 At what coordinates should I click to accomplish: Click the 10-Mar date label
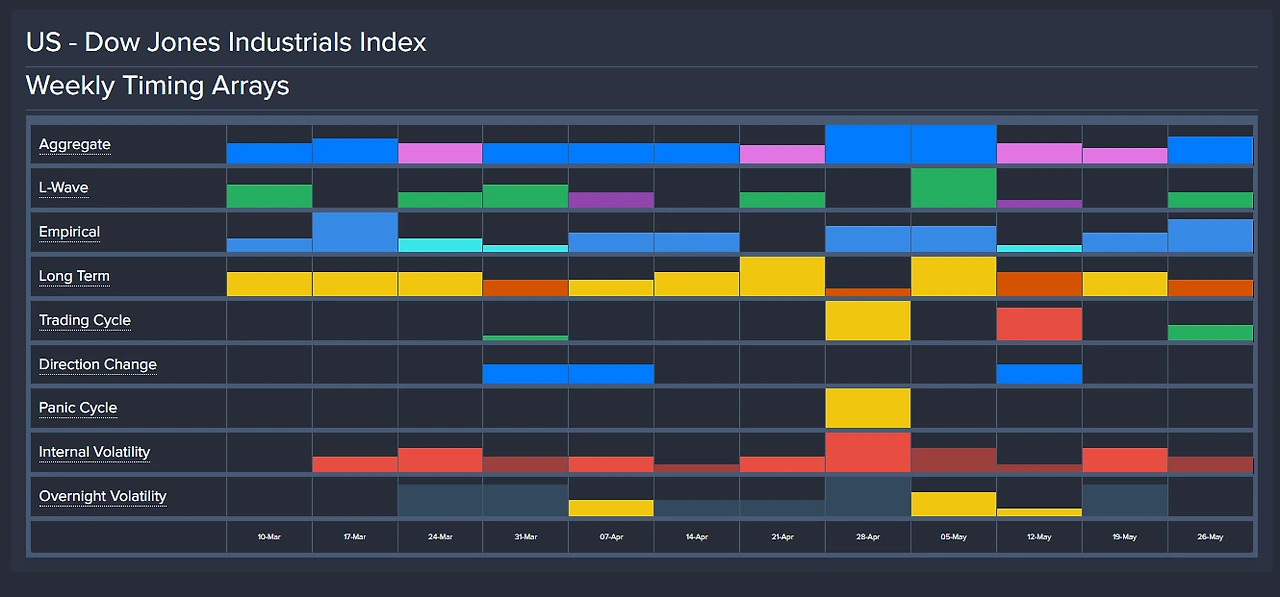269,537
